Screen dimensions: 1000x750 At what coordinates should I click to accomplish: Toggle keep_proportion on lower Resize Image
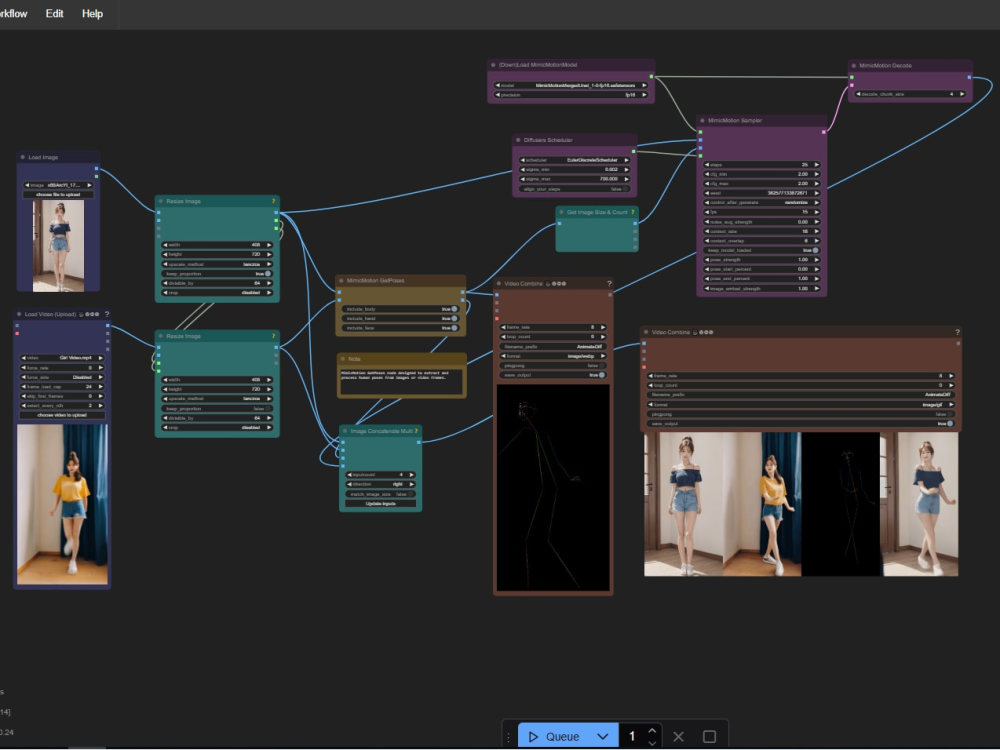[217, 409]
